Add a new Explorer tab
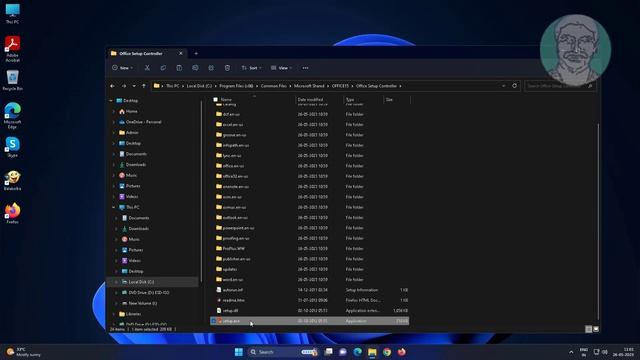Image resolution: width=640 pixels, height=360 pixels. [x=196, y=53]
